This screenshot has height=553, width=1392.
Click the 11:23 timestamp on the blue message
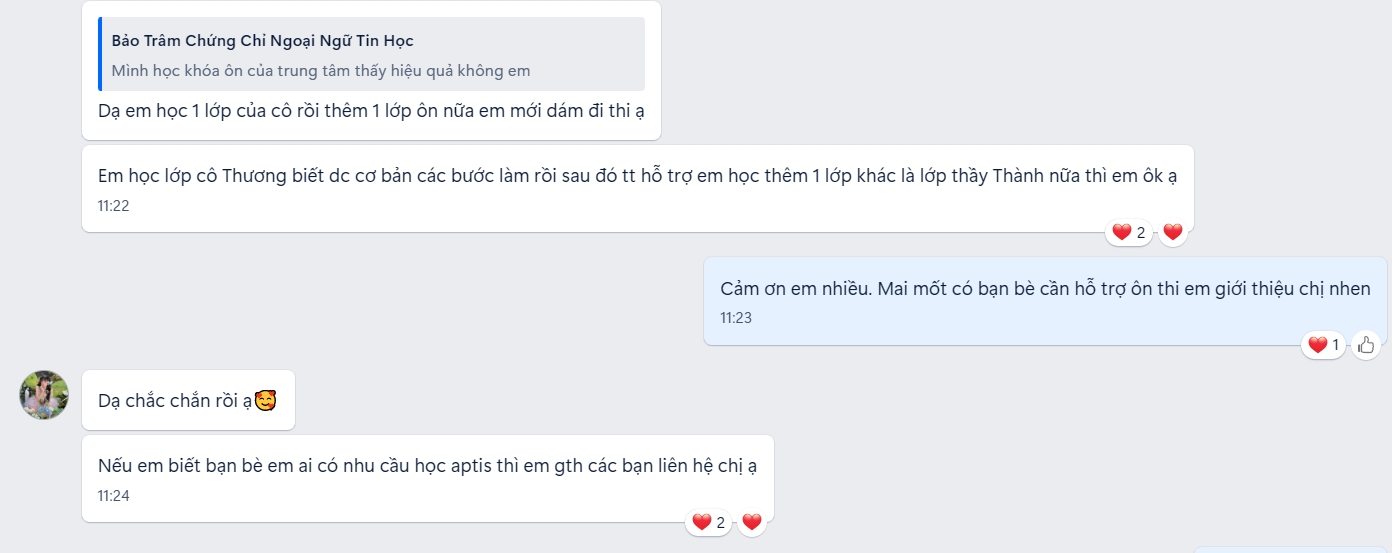(736, 318)
